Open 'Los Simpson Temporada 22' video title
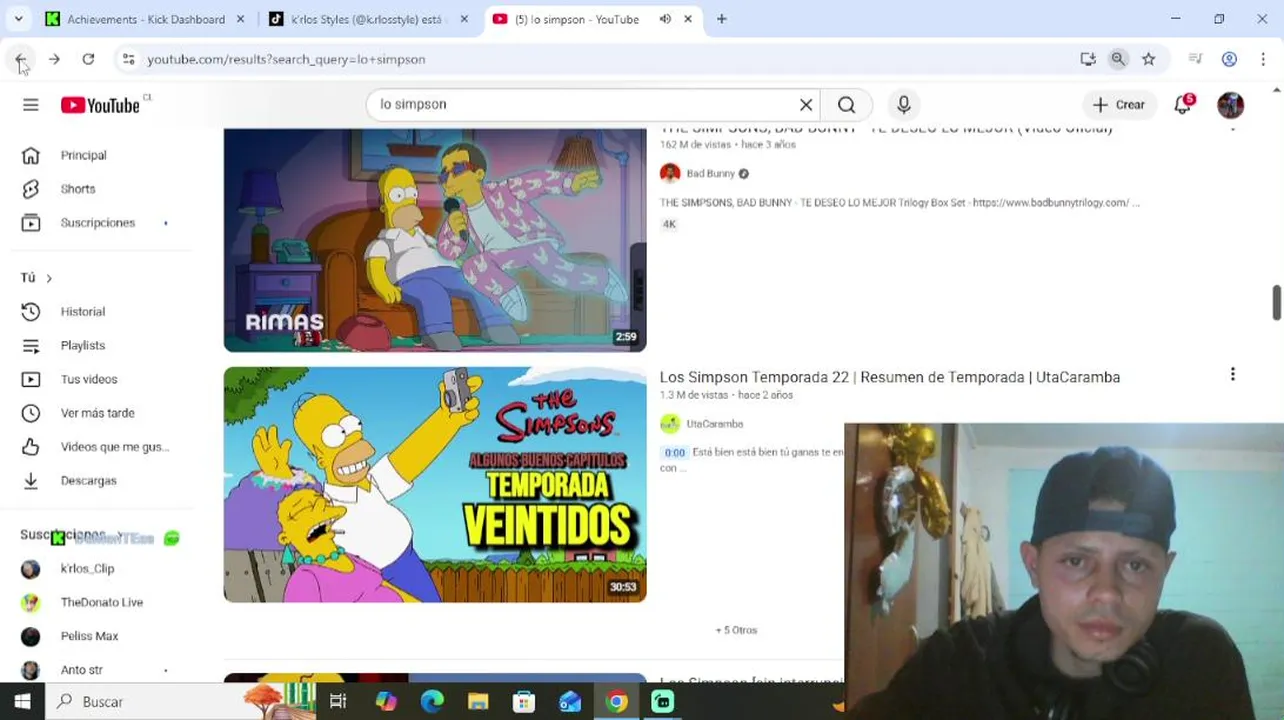Screen dimensions: 1284x720 coord(890,377)
